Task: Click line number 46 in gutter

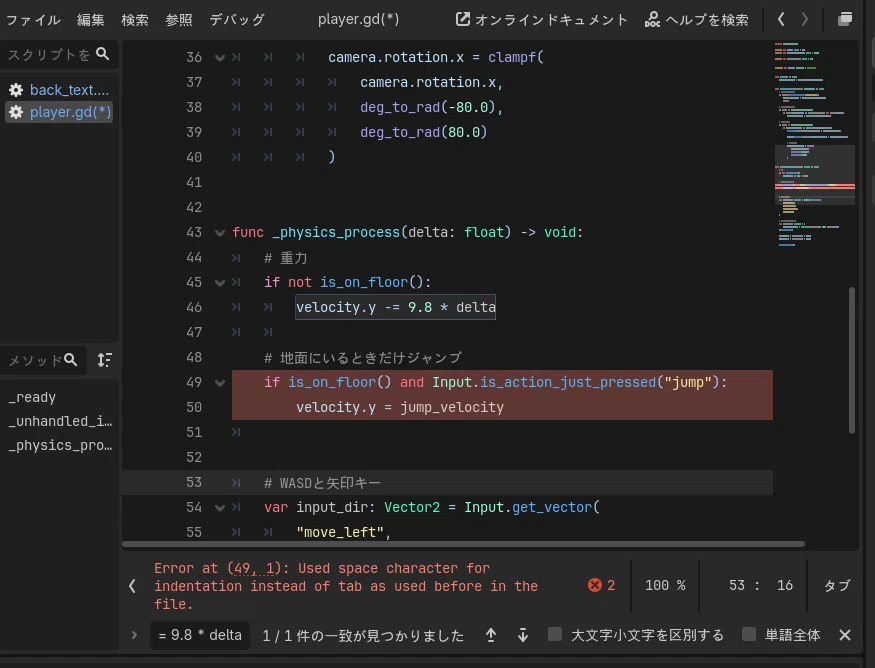Action: tap(194, 307)
